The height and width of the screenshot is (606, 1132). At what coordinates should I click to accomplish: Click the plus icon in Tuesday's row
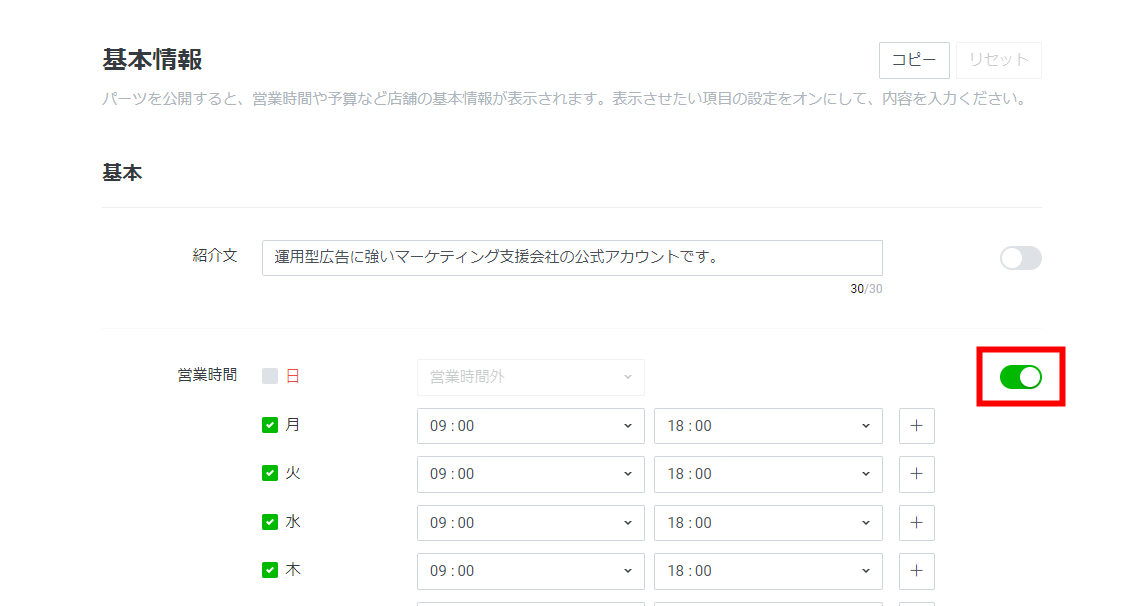pyautogui.click(x=916, y=474)
